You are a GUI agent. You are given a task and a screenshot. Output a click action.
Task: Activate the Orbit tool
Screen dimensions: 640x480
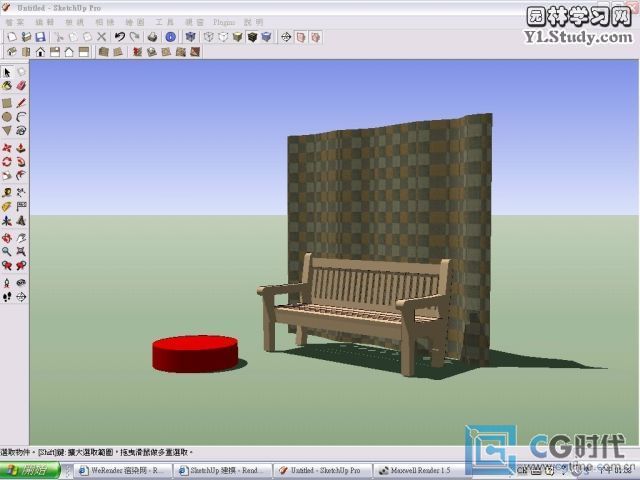click(7, 238)
